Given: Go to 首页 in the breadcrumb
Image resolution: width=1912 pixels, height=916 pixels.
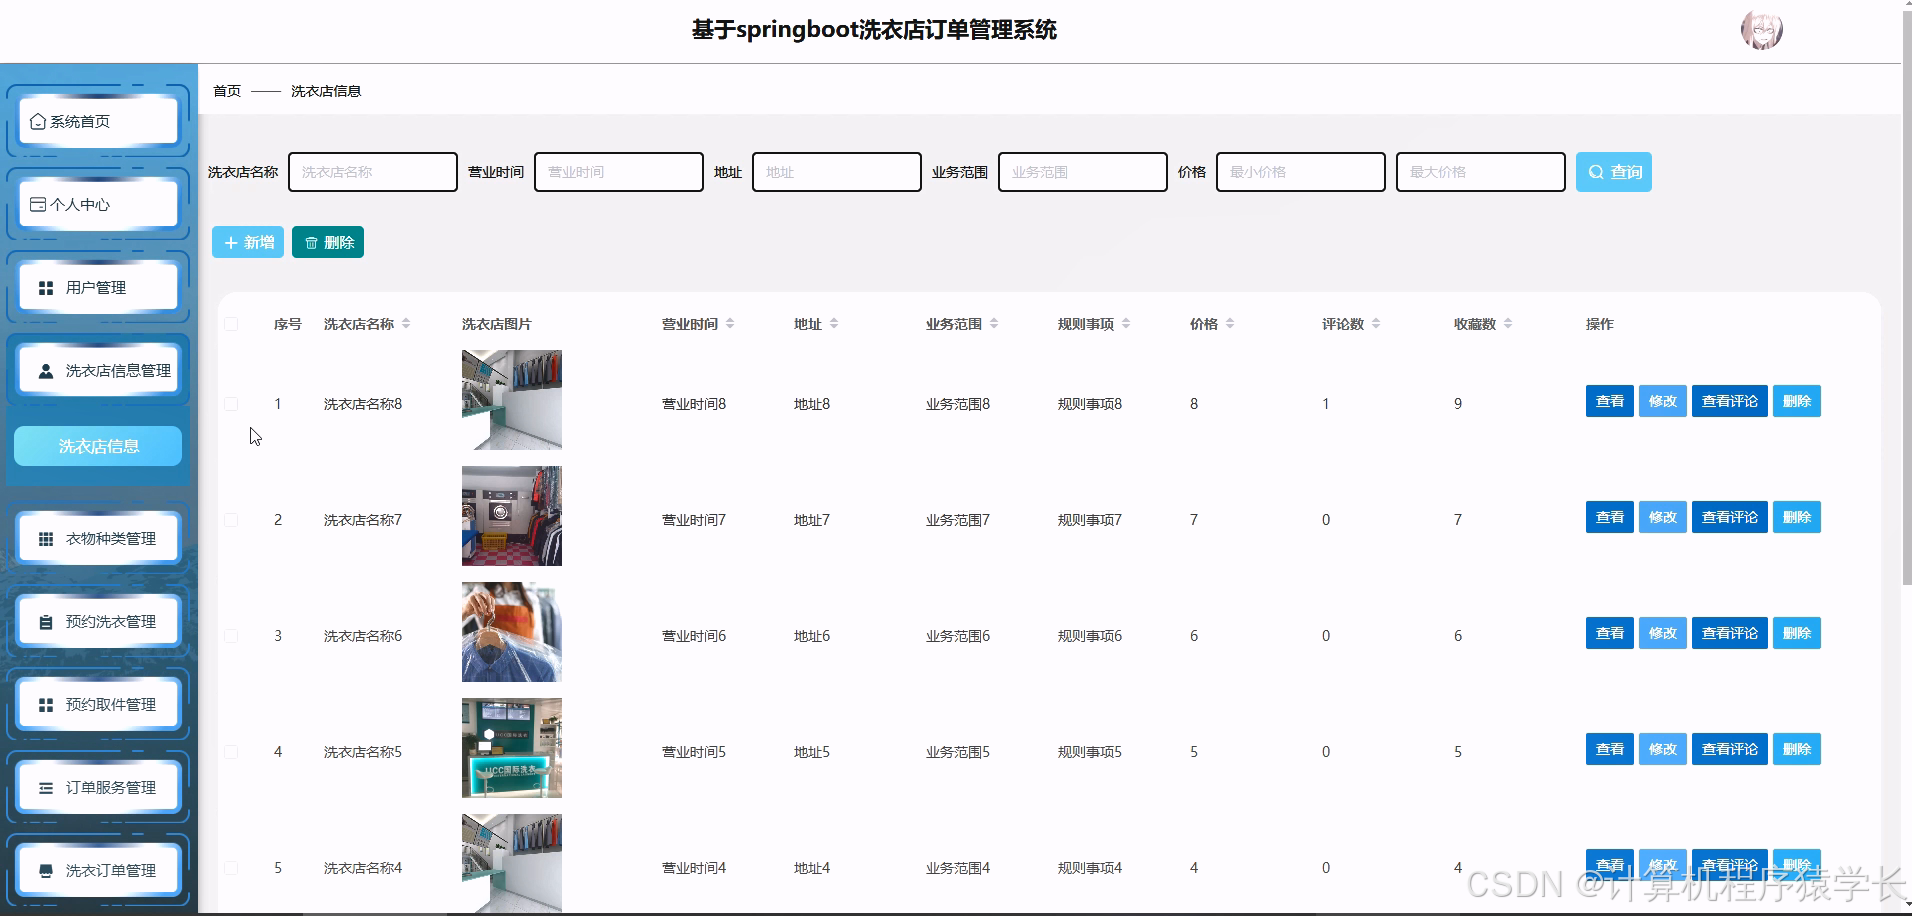Looking at the screenshot, I should click(227, 91).
